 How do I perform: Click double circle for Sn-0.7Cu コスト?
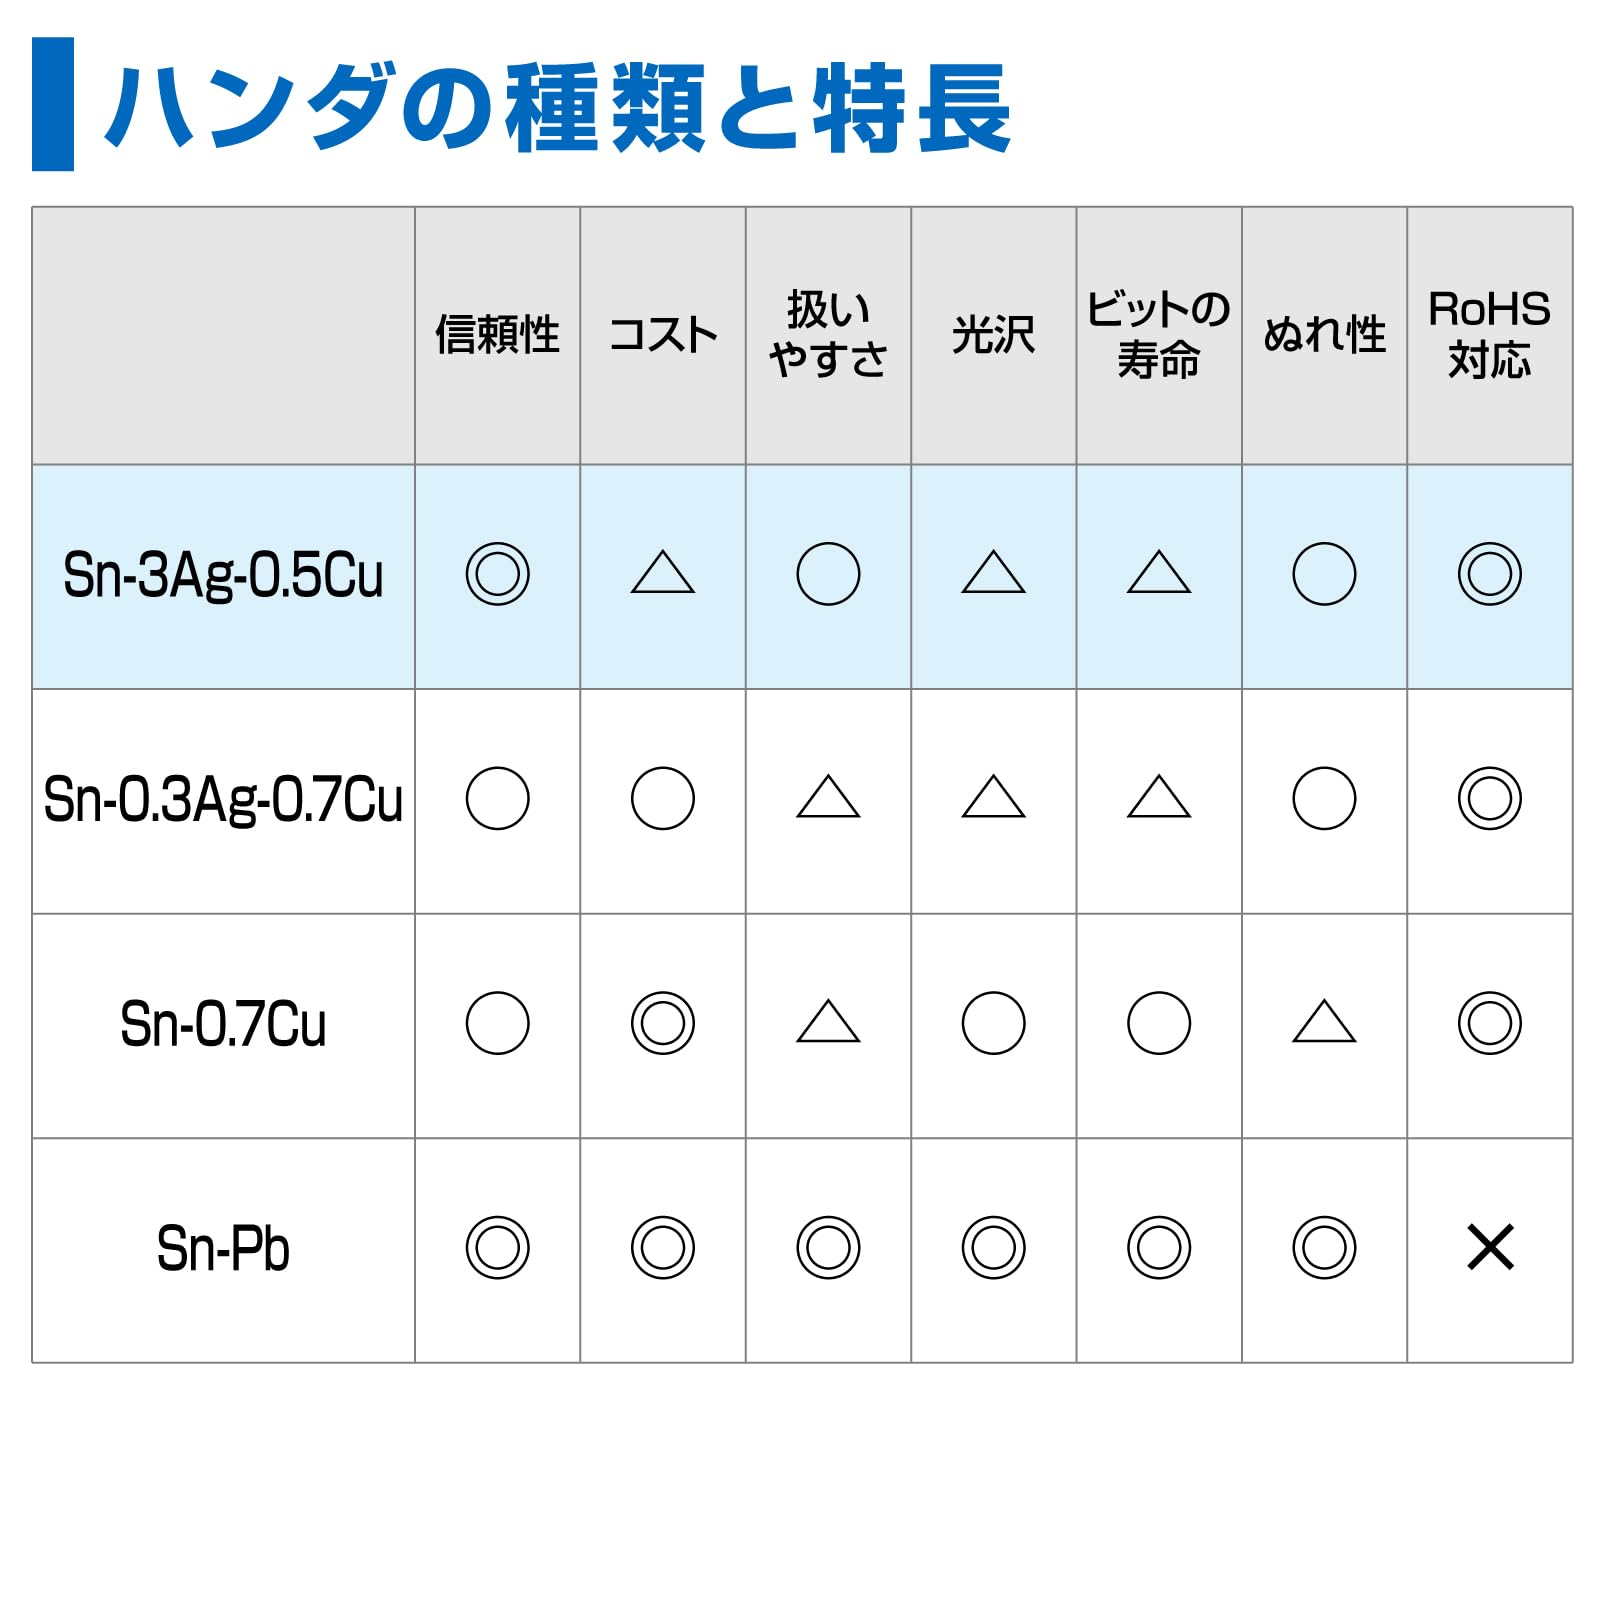click(x=663, y=1023)
